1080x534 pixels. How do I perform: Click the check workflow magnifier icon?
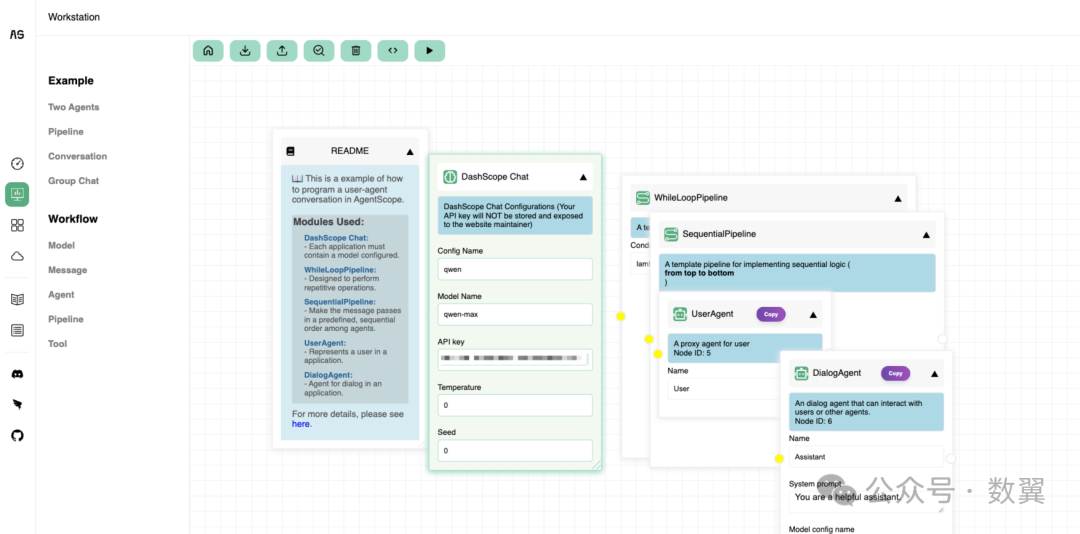(319, 50)
